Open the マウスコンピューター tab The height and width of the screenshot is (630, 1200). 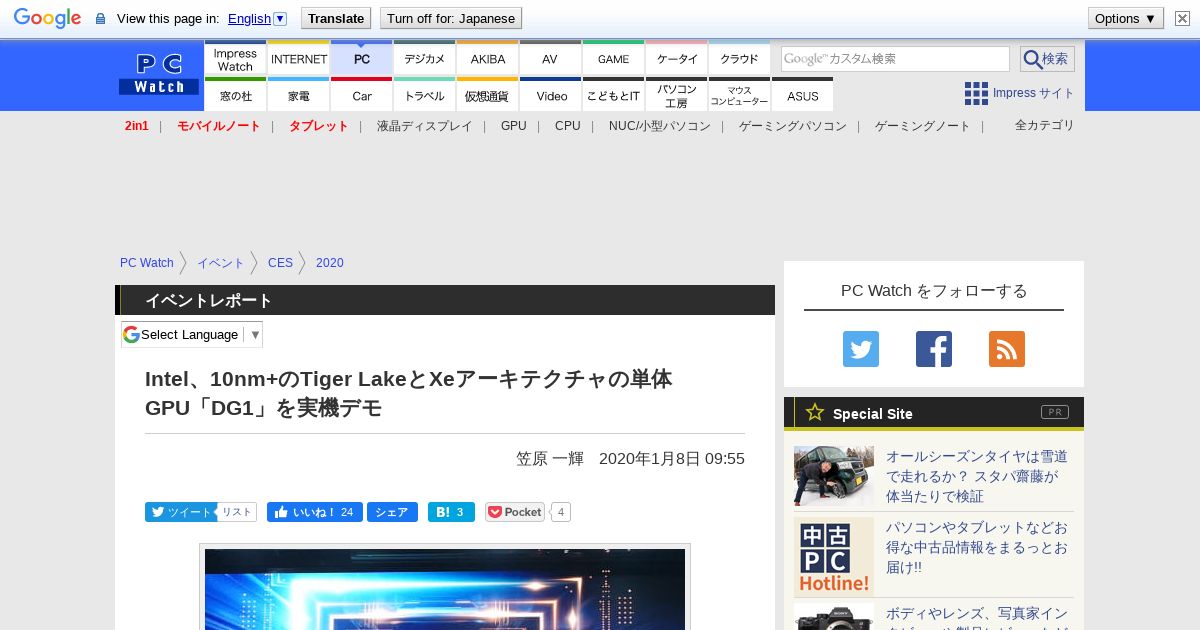tap(739, 95)
